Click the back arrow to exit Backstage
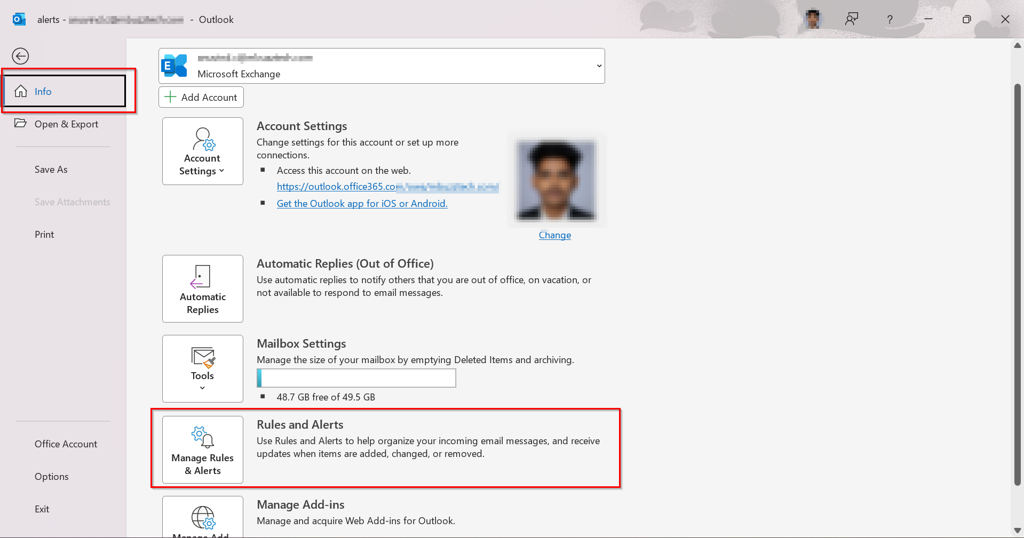Viewport: 1024px width, 538px height. click(20, 56)
